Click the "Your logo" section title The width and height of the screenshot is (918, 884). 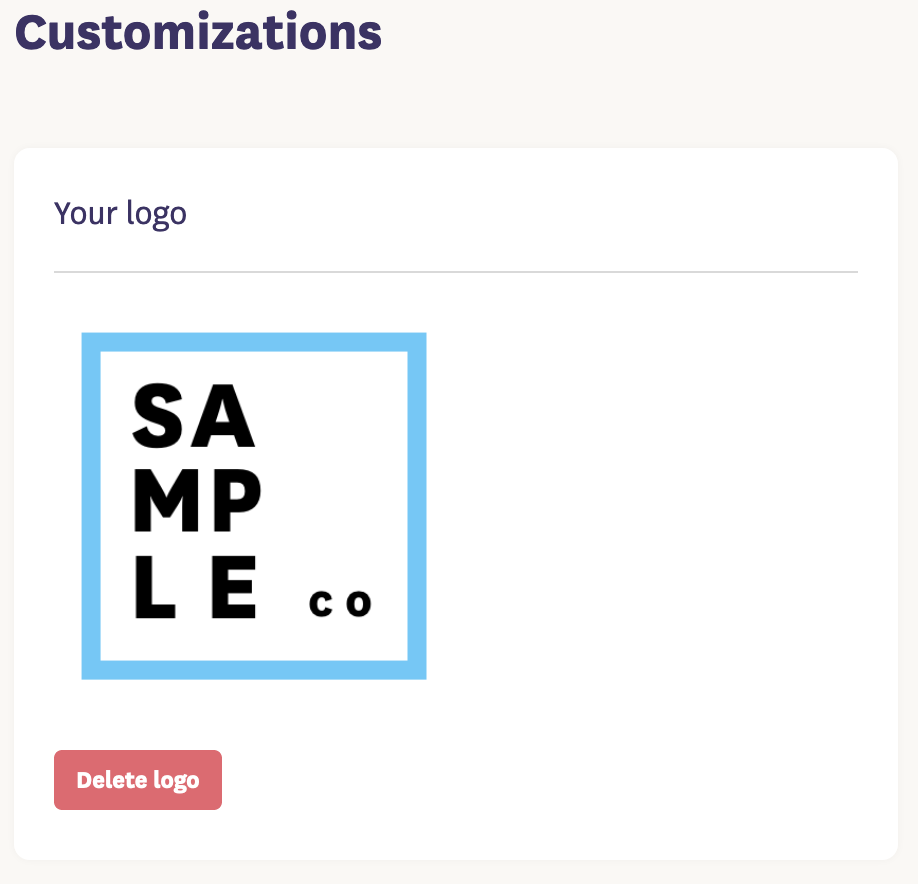point(120,213)
